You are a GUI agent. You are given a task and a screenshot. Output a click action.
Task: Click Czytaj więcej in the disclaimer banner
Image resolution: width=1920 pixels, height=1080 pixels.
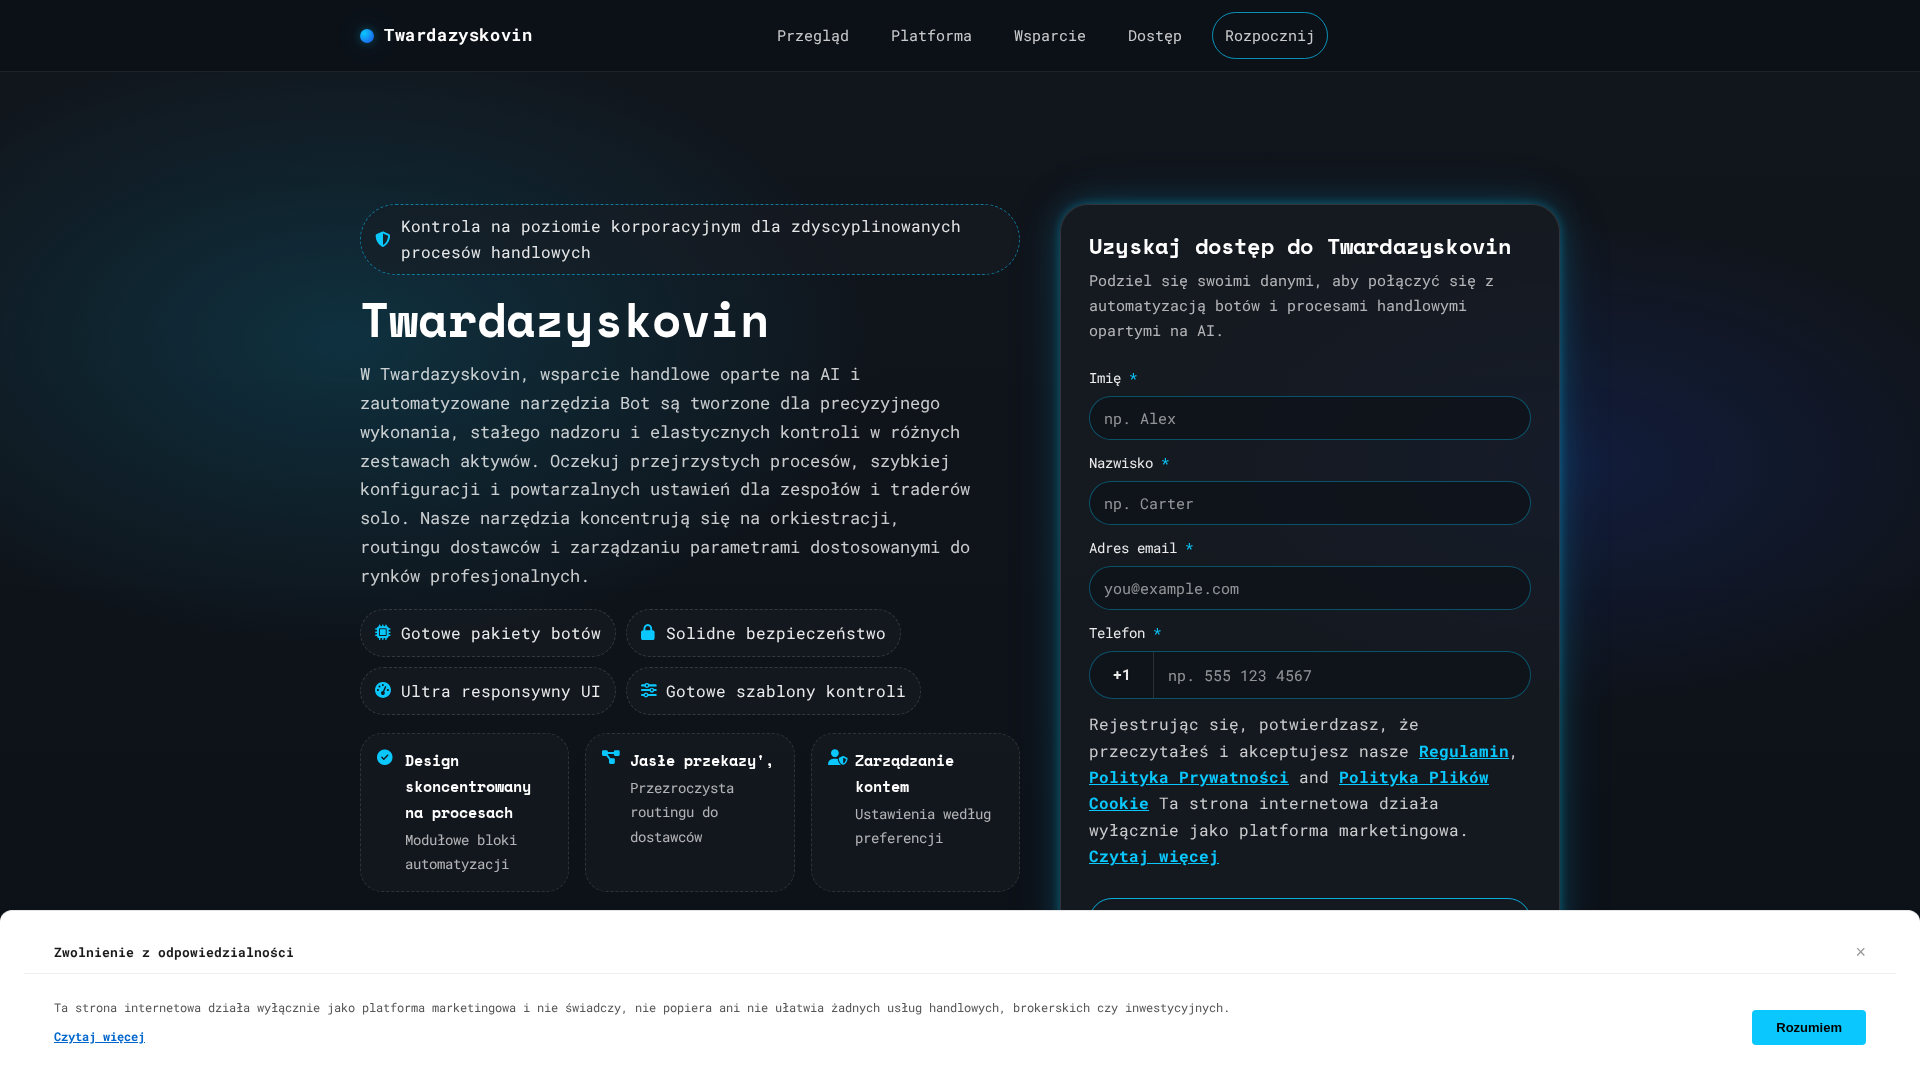[99, 1037]
